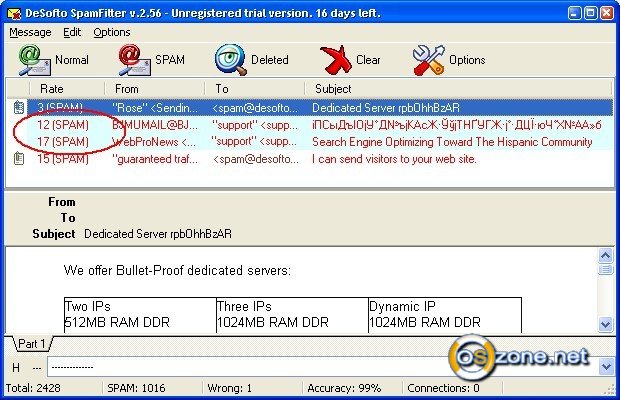Click the Accuracy: 99% status entry
Screen dimensions: 620x400
[344, 388]
